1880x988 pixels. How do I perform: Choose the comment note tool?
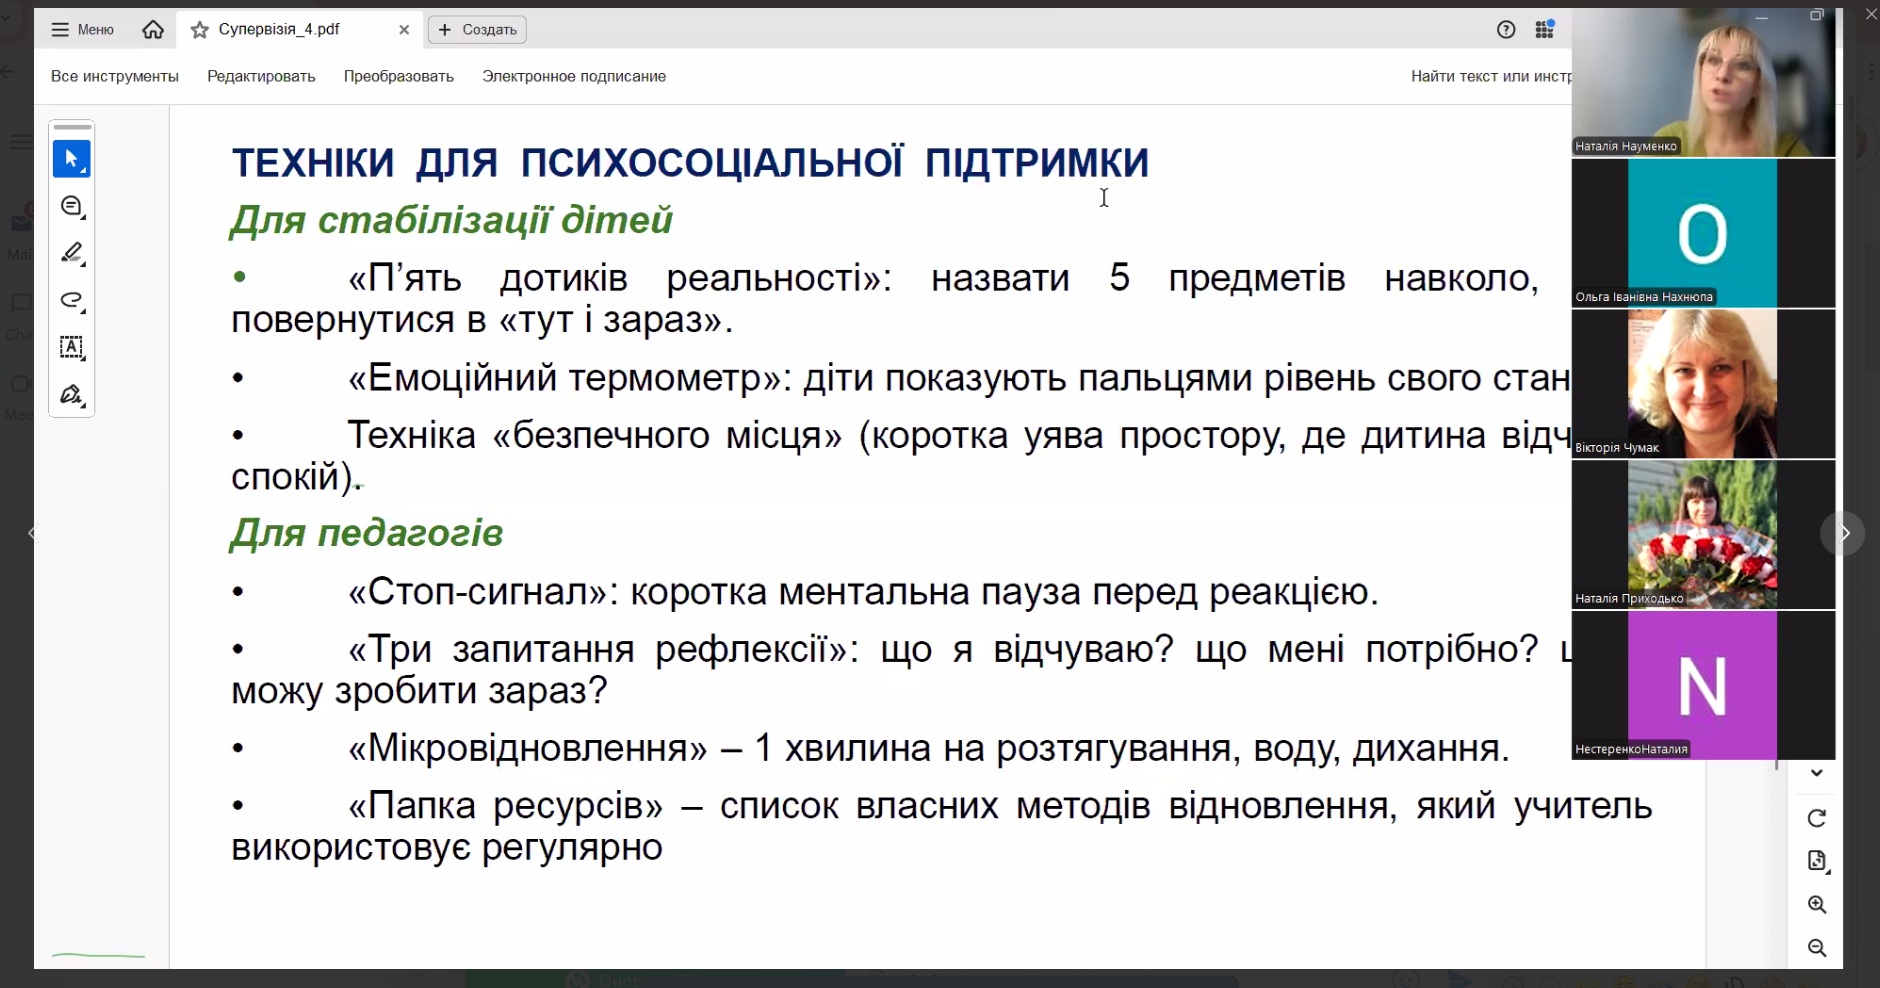pos(71,207)
